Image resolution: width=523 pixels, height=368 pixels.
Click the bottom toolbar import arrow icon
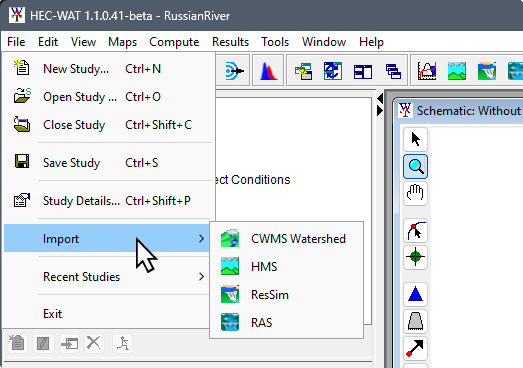(x=69, y=343)
